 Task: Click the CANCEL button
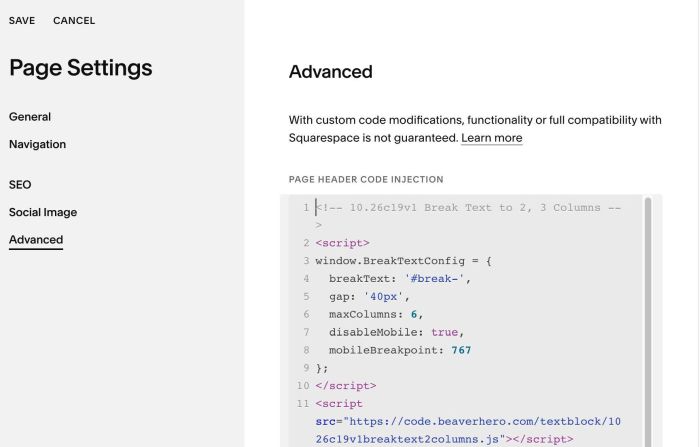tap(74, 21)
